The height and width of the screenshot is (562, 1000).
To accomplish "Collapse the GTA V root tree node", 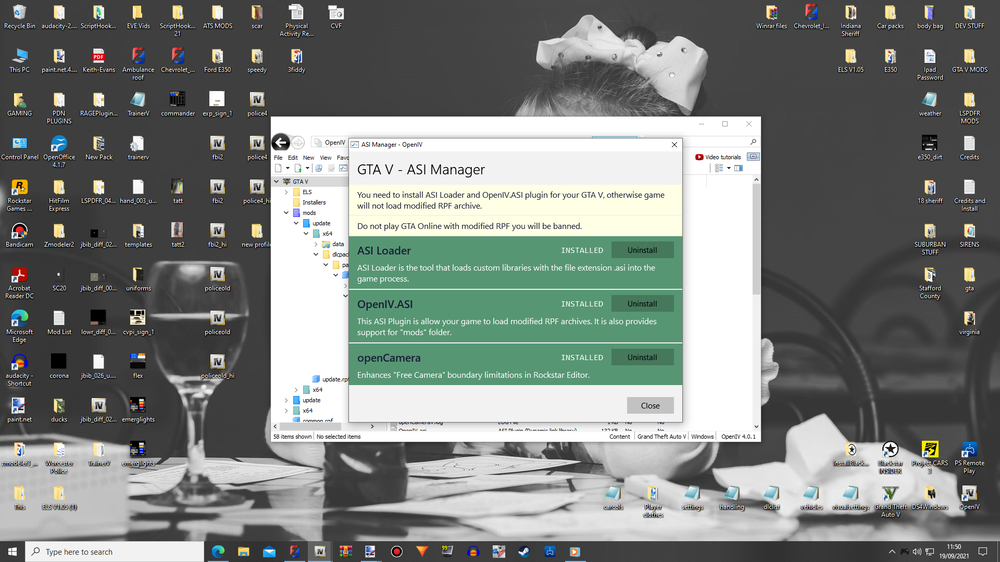I will tap(277, 182).
